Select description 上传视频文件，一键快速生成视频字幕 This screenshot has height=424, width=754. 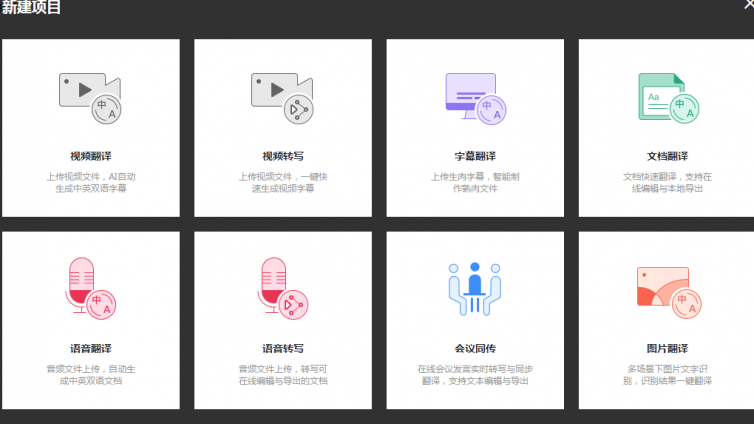point(283,183)
